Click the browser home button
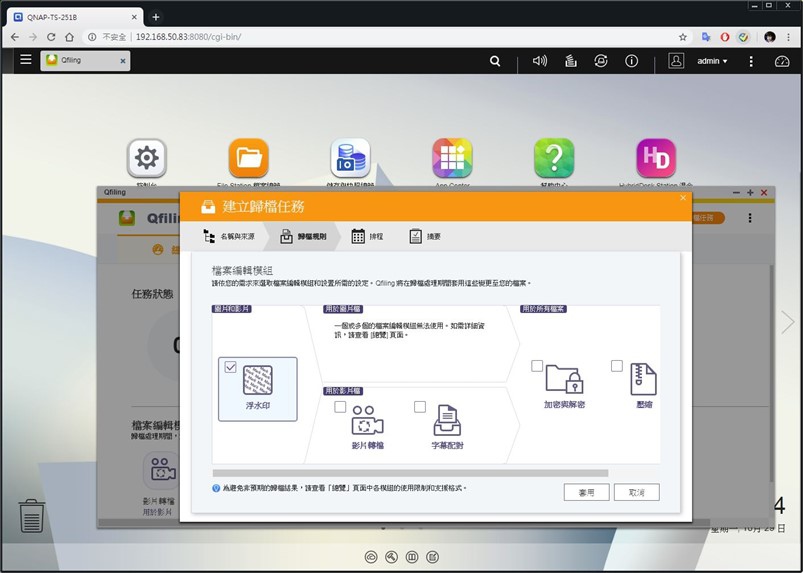This screenshot has height=573, width=803. (69, 37)
